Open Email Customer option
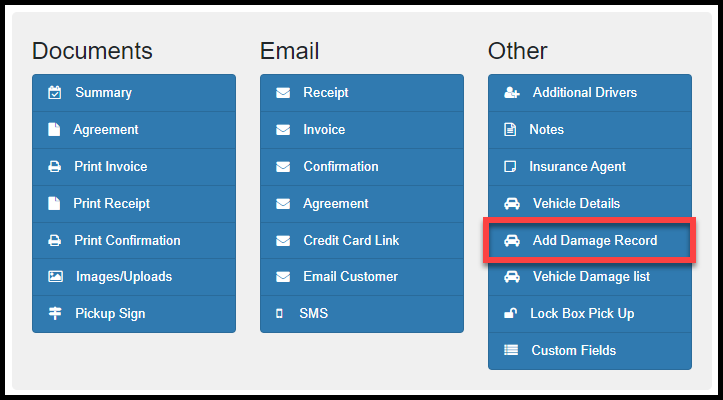 click(362, 277)
